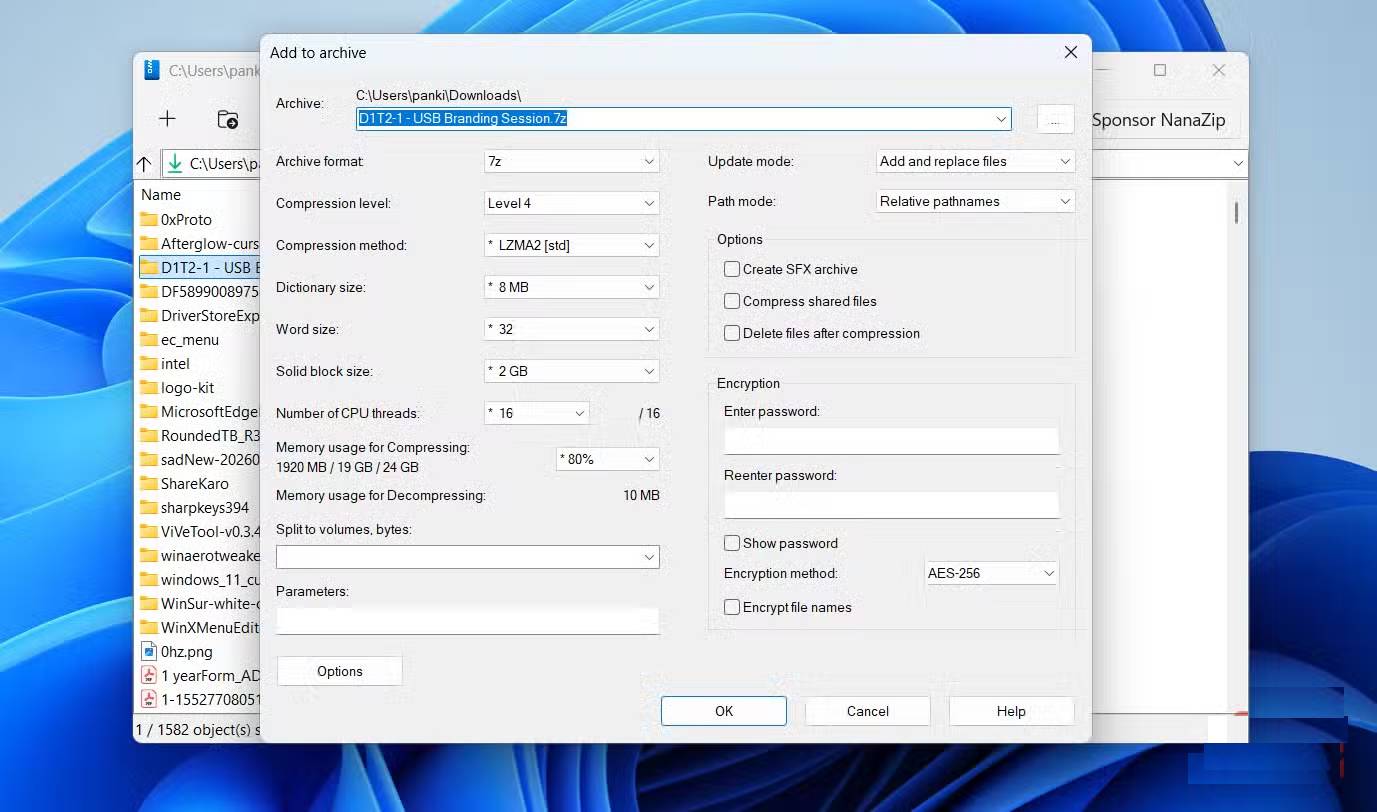The width and height of the screenshot is (1377, 812).
Task: Enable the Create SFX archive option
Action: [731, 268]
